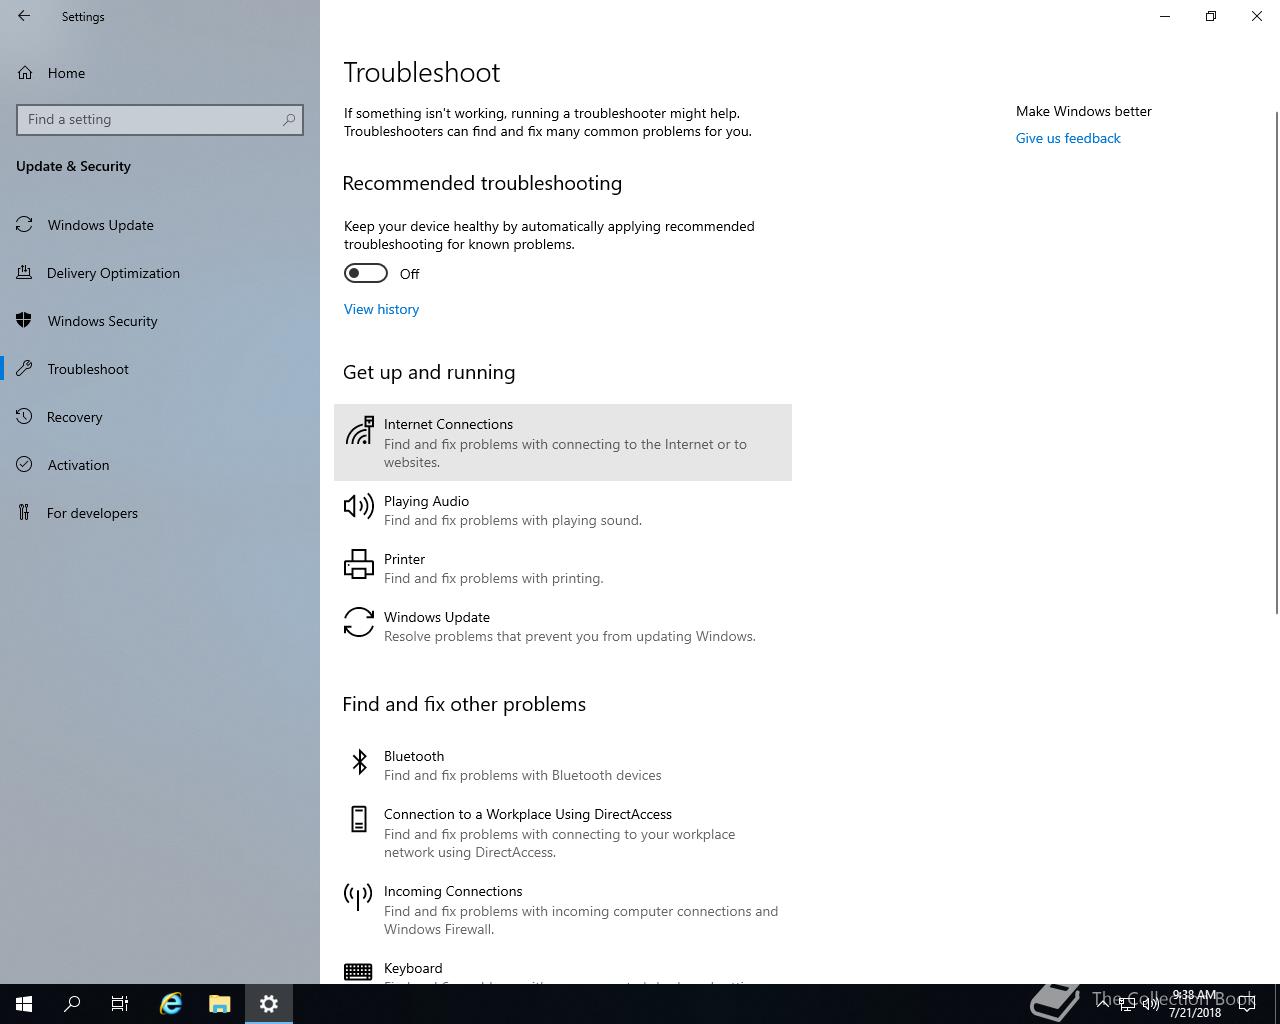Click the Windows Update sync icon in sidebar

[x=24, y=225]
